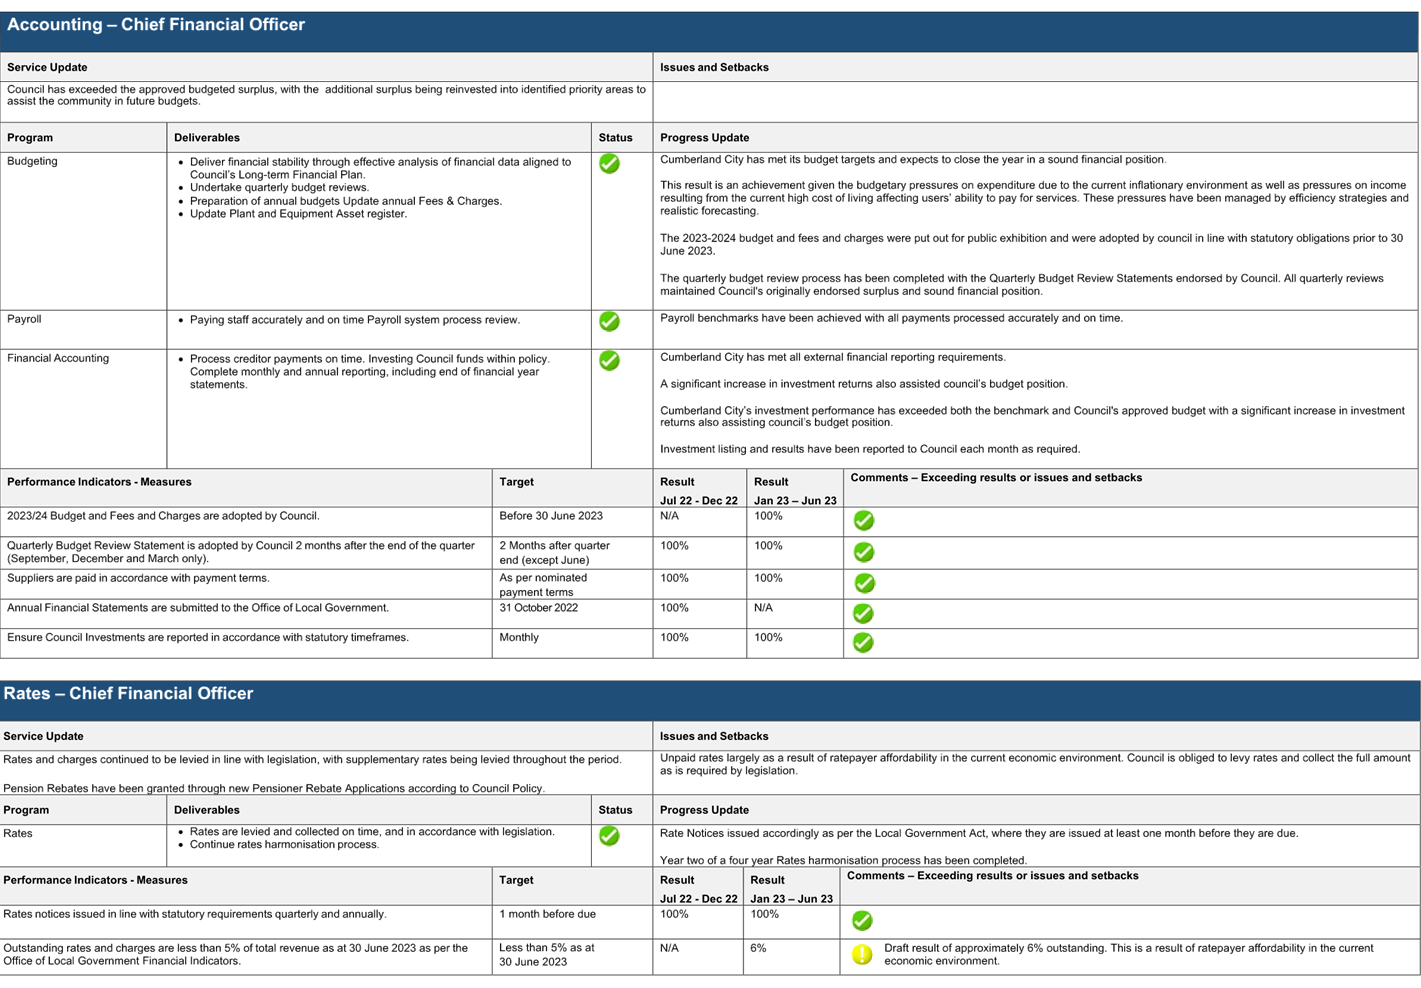
Task: Click the '6%' result value
Action: click(758, 948)
